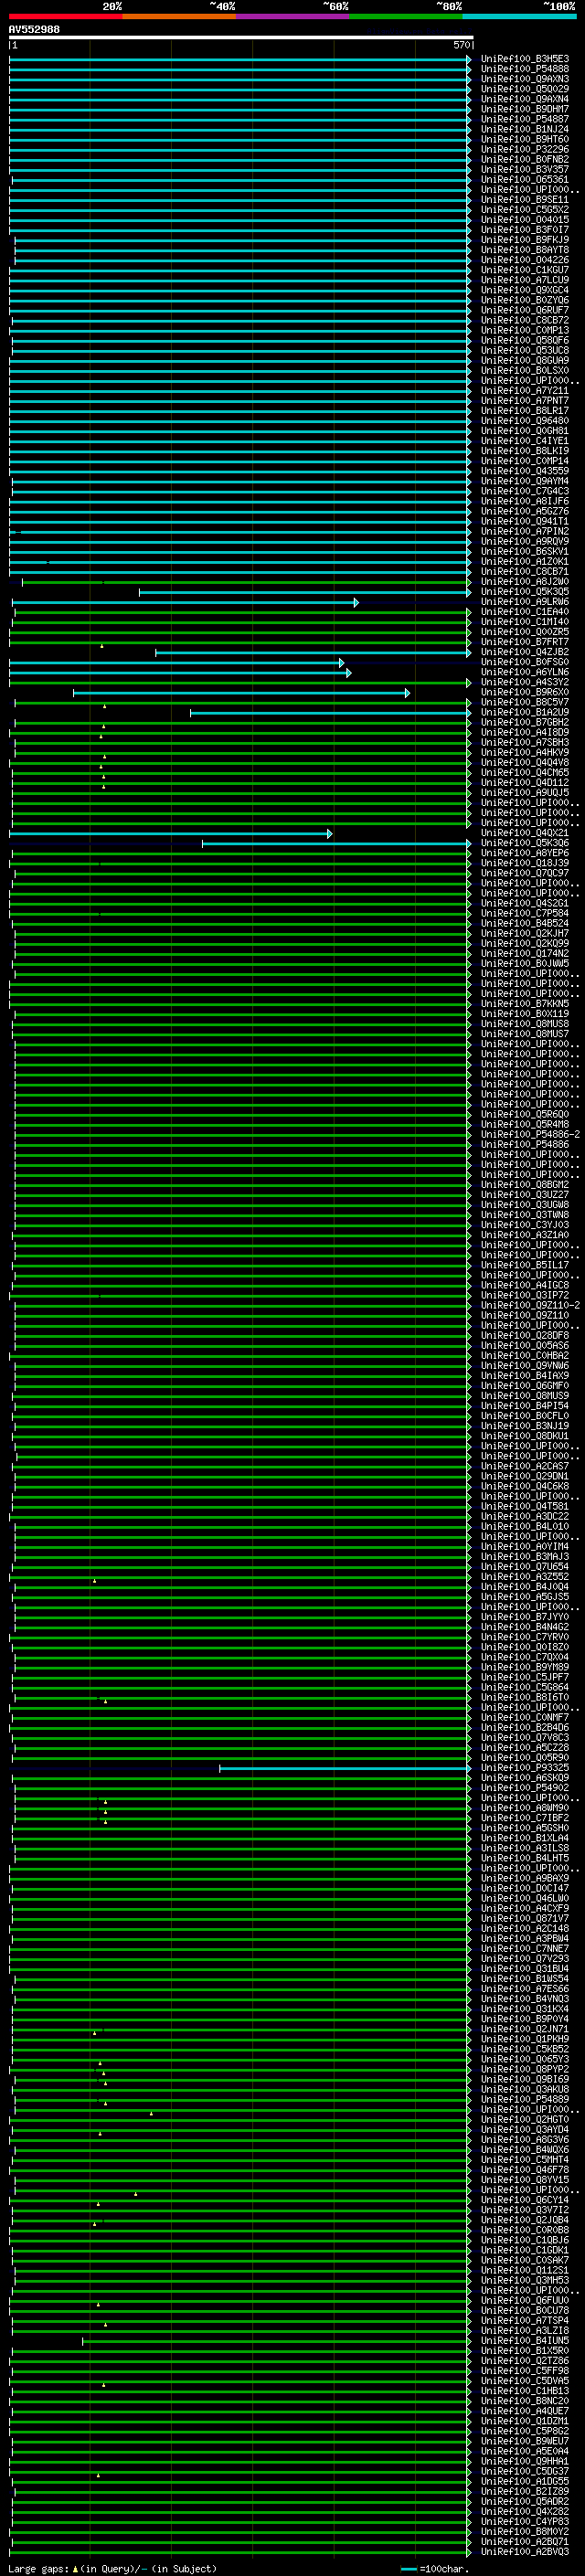585x2576 pixels.
Task: Select the label UniRef100_Q18J39
Action: click(525, 863)
